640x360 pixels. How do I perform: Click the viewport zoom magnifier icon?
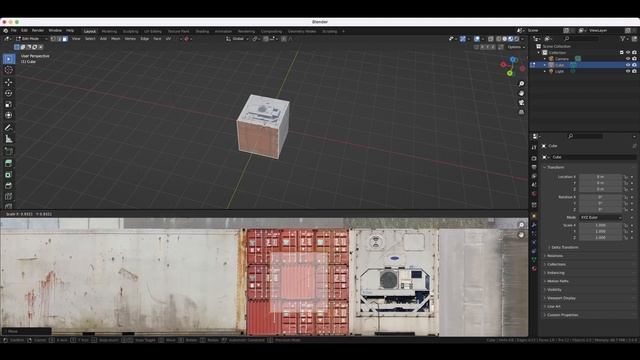pyautogui.click(x=521, y=84)
